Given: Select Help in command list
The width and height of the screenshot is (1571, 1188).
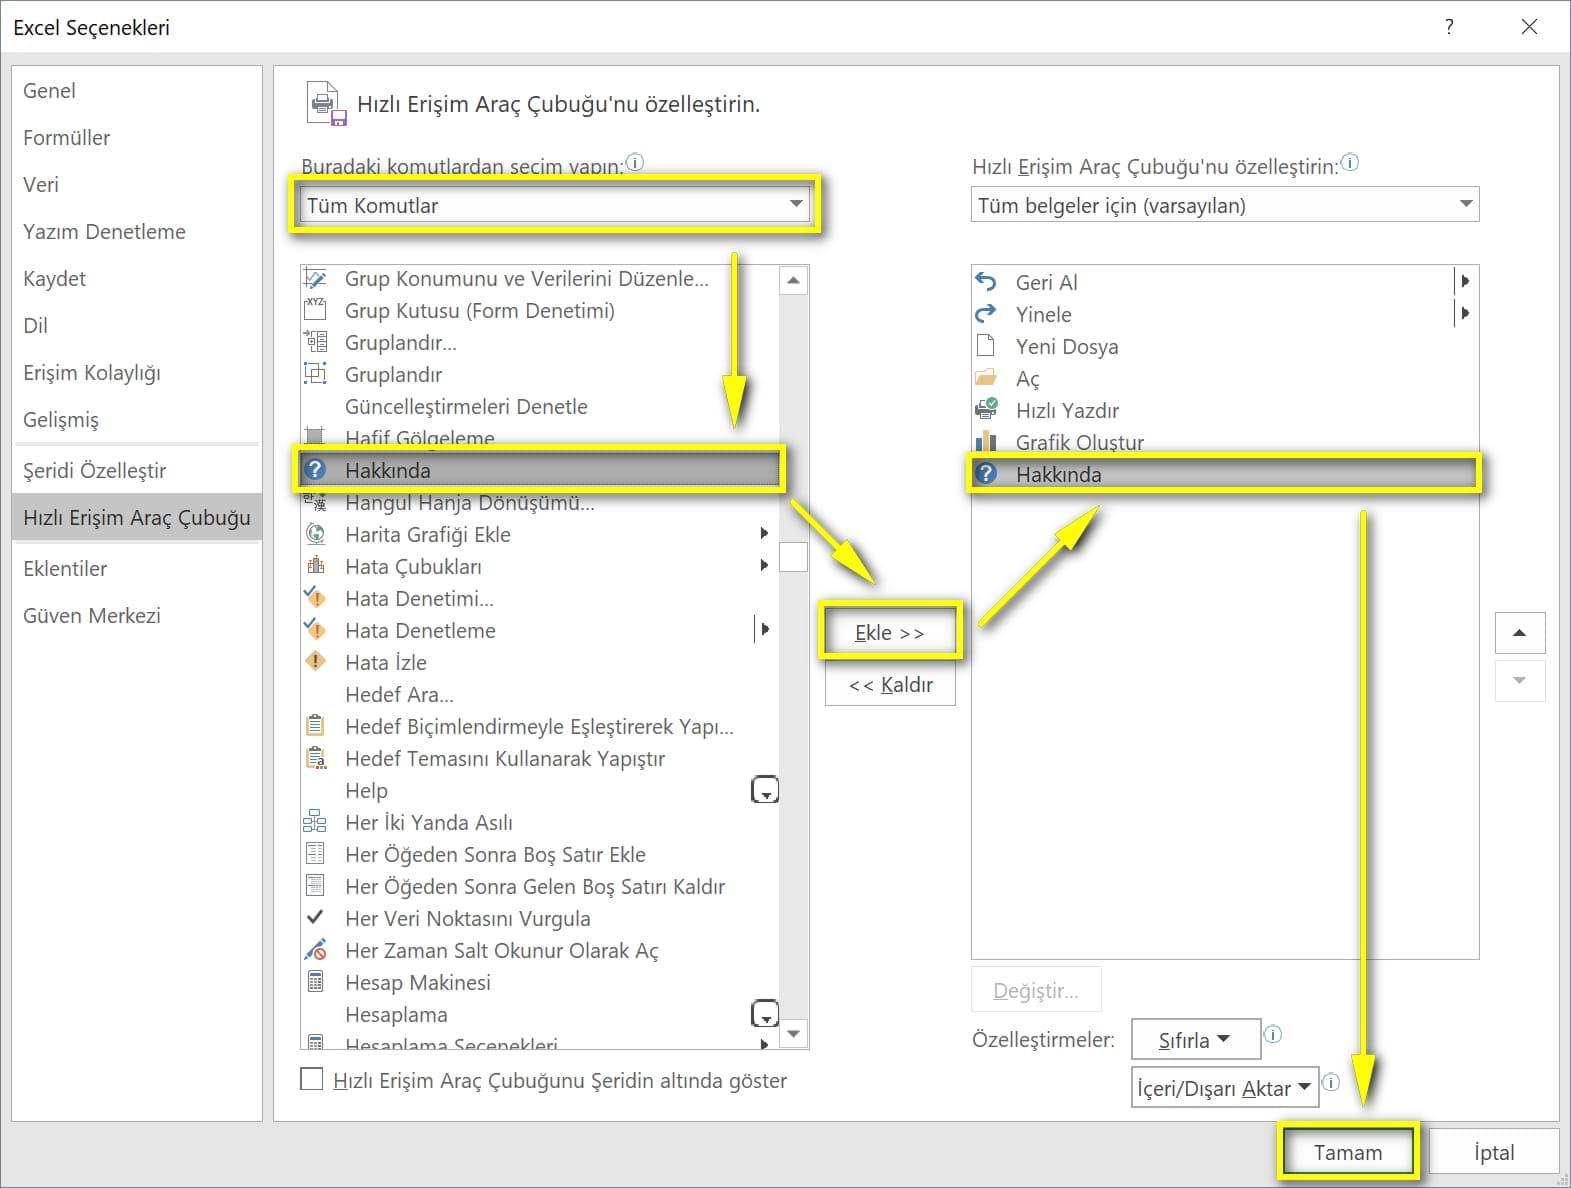Looking at the screenshot, I should coord(540,790).
